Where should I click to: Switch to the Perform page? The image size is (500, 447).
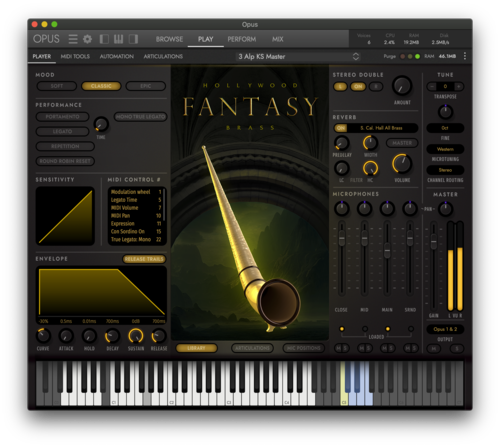point(242,39)
